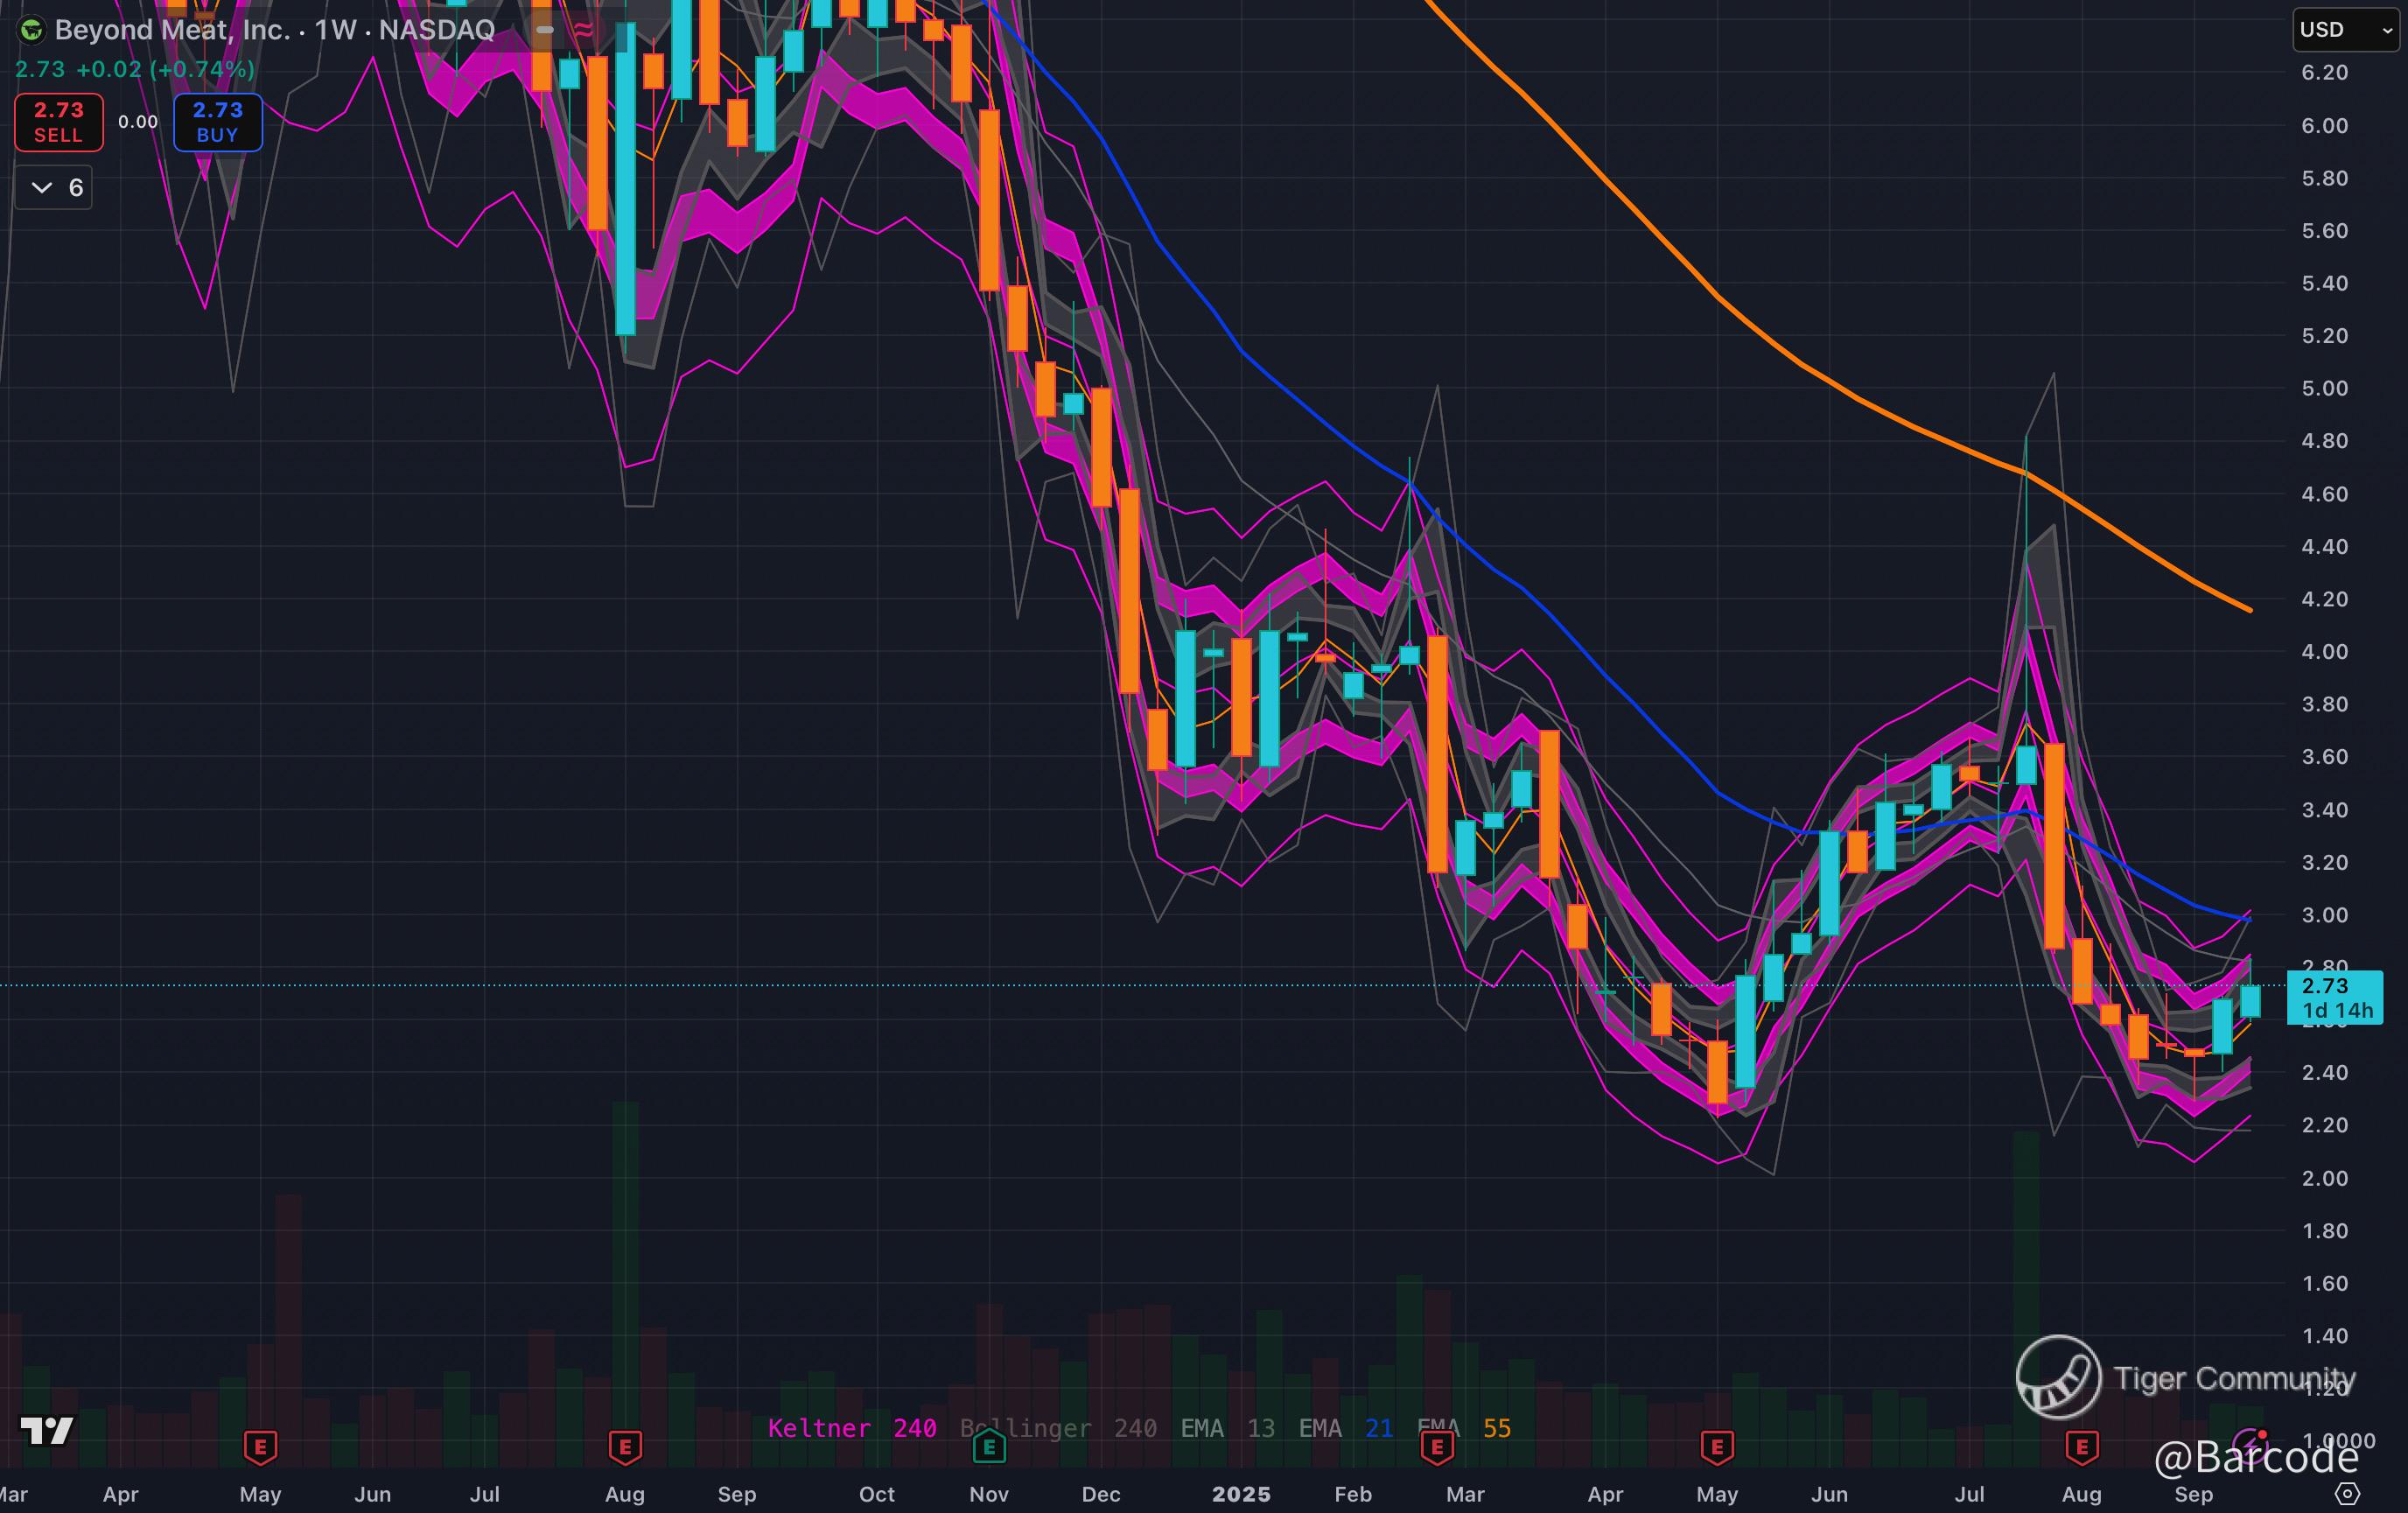Click the earnings E marker near May 2024
The width and height of the screenshot is (2408, 1513).
click(260, 1446)
